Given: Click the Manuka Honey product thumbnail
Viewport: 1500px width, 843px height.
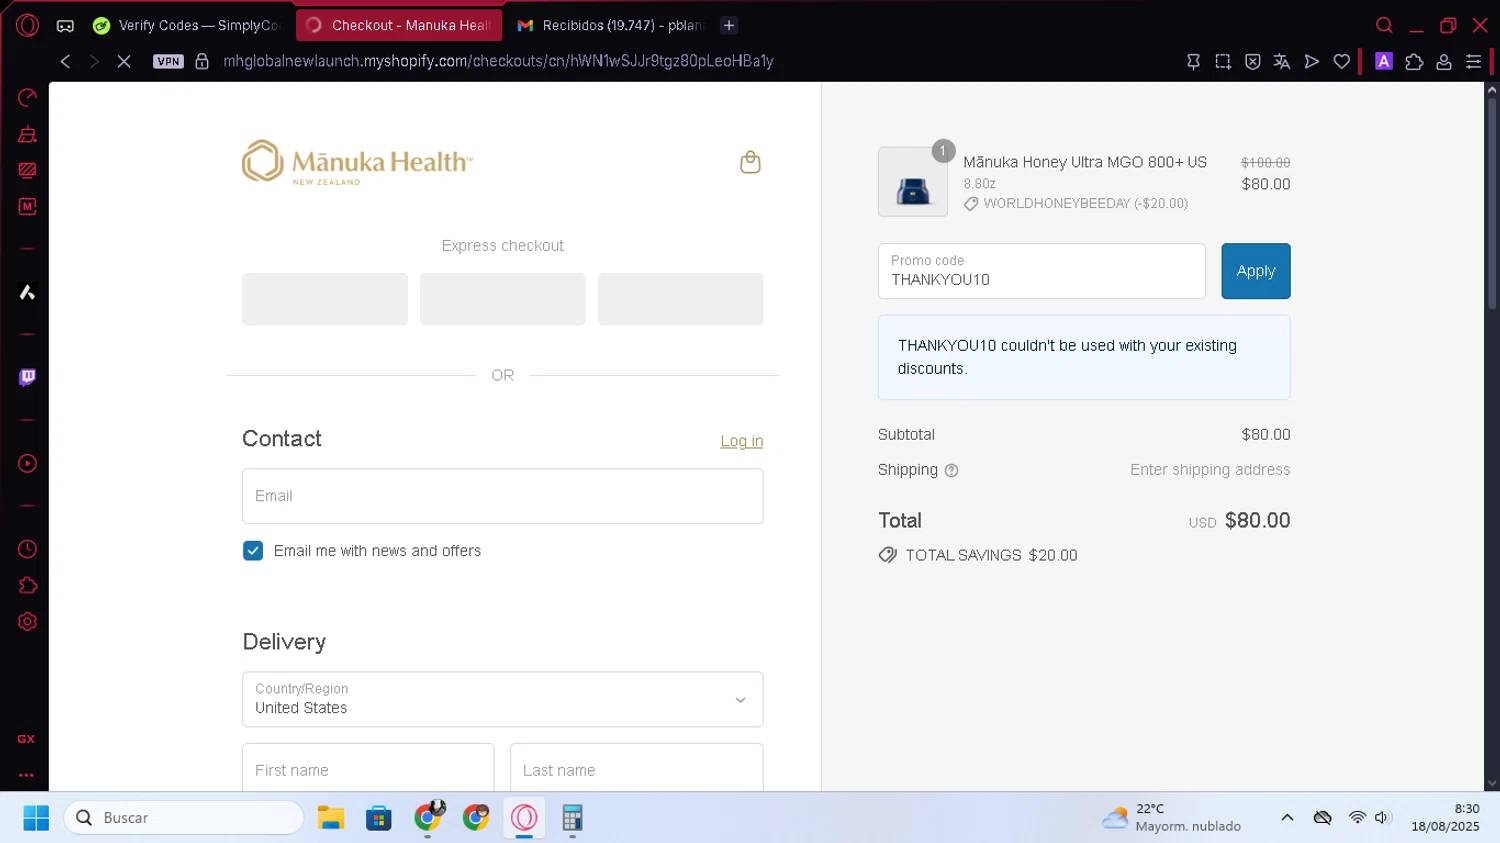Looking at the screenshot, I should tap(913, 182).
